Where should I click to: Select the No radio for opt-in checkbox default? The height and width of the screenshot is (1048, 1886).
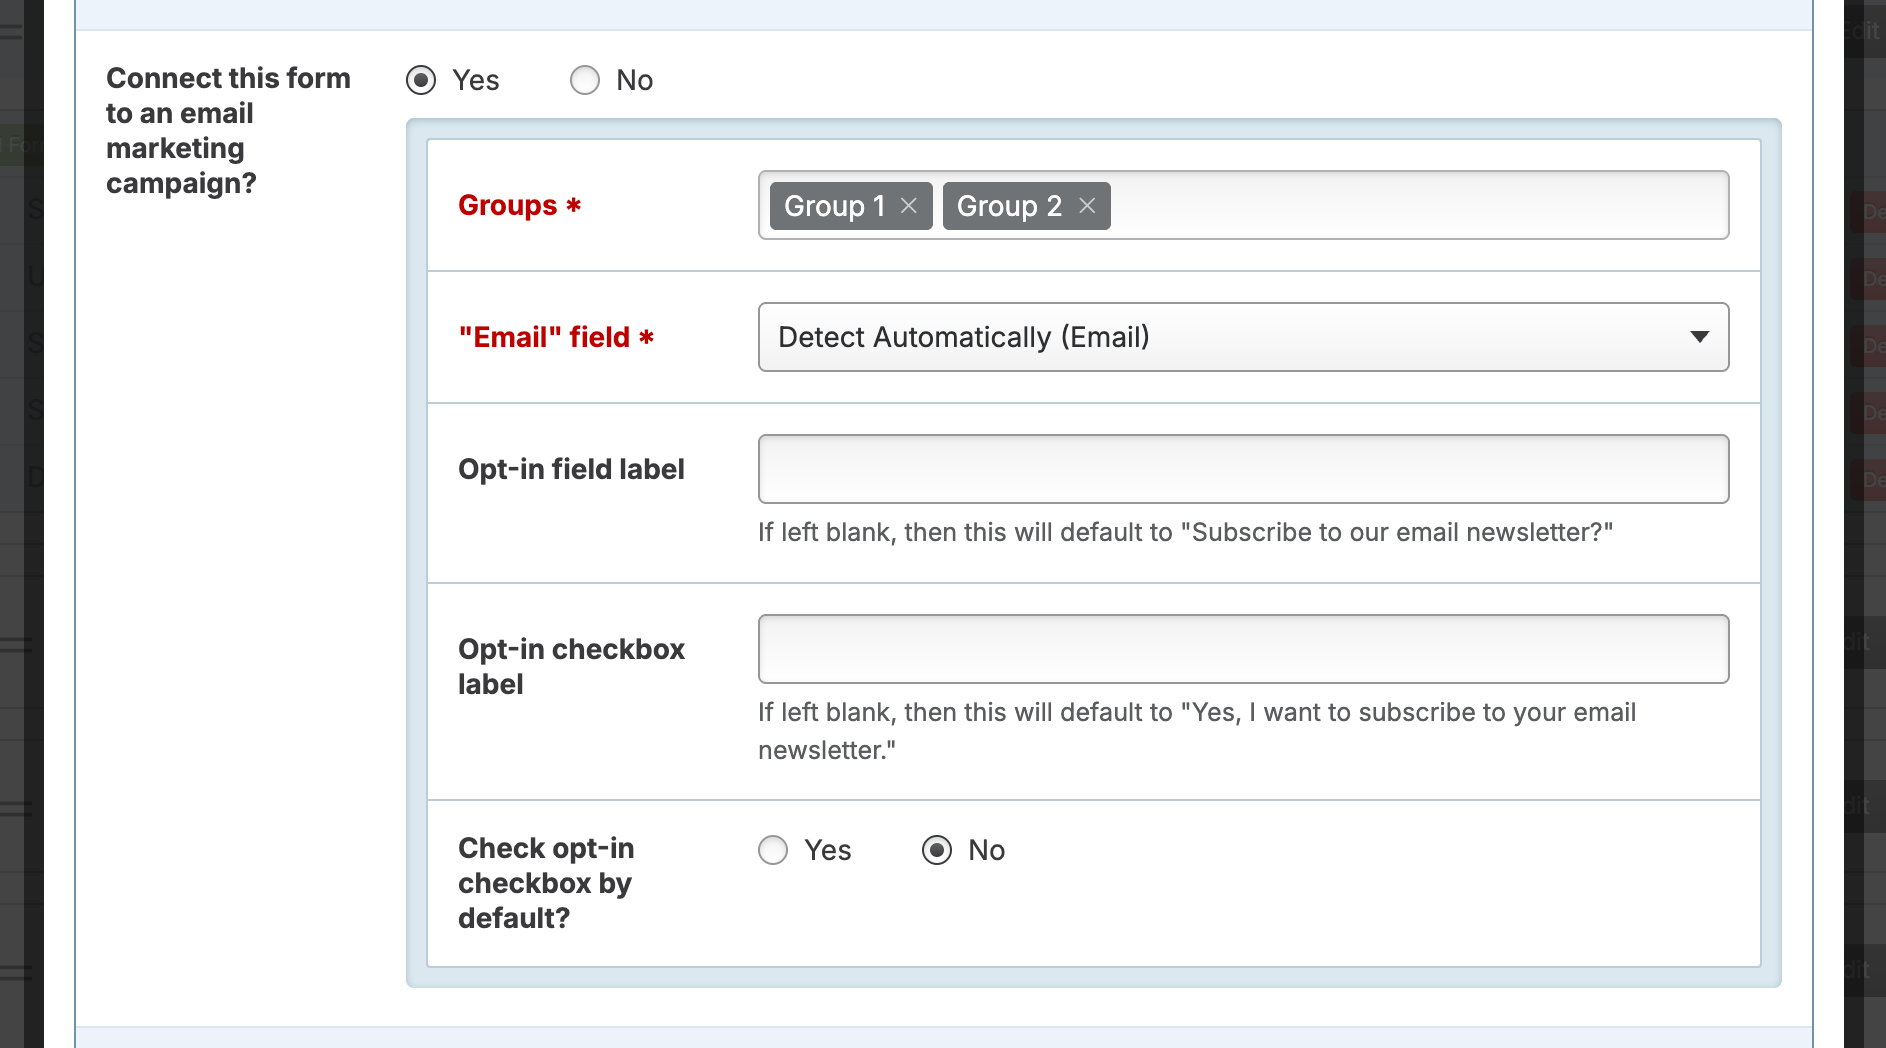(x=936, y=850)
